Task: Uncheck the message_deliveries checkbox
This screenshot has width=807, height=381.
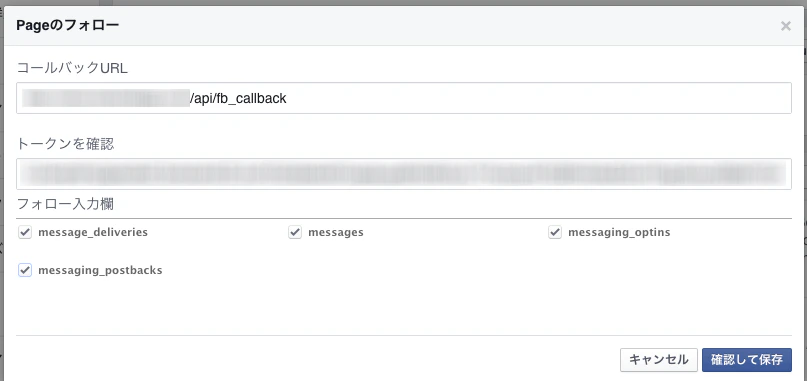Action: 25,232
